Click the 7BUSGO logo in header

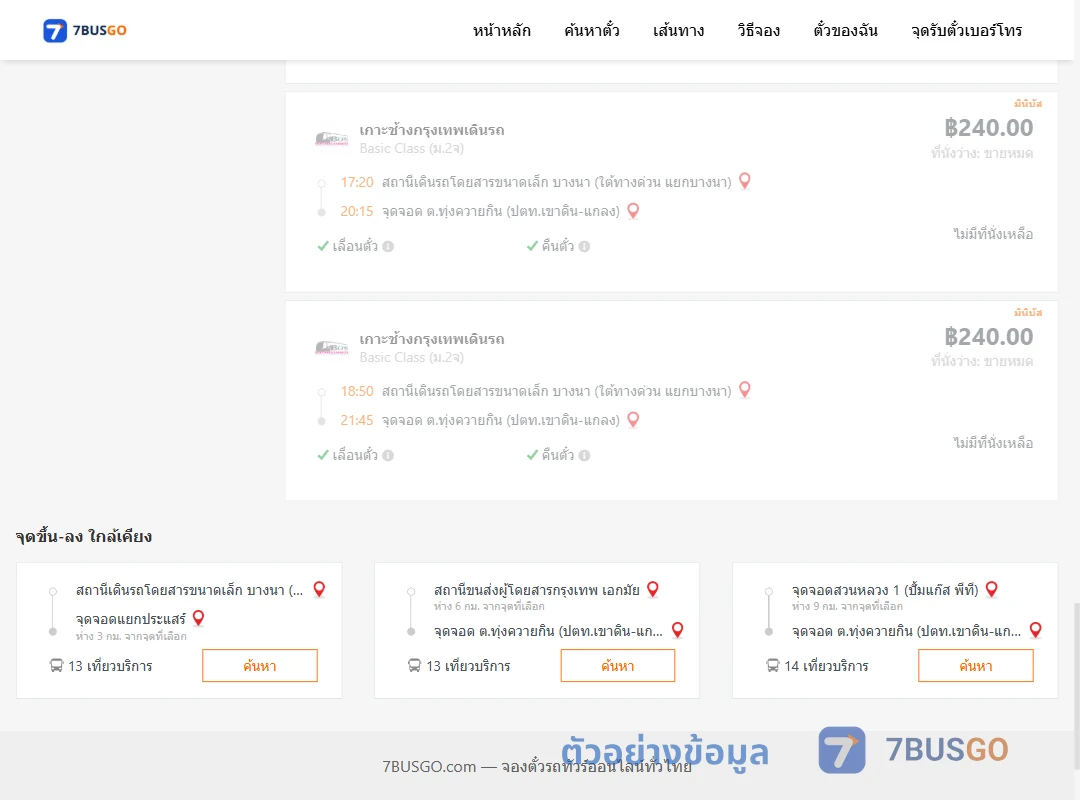85,30
